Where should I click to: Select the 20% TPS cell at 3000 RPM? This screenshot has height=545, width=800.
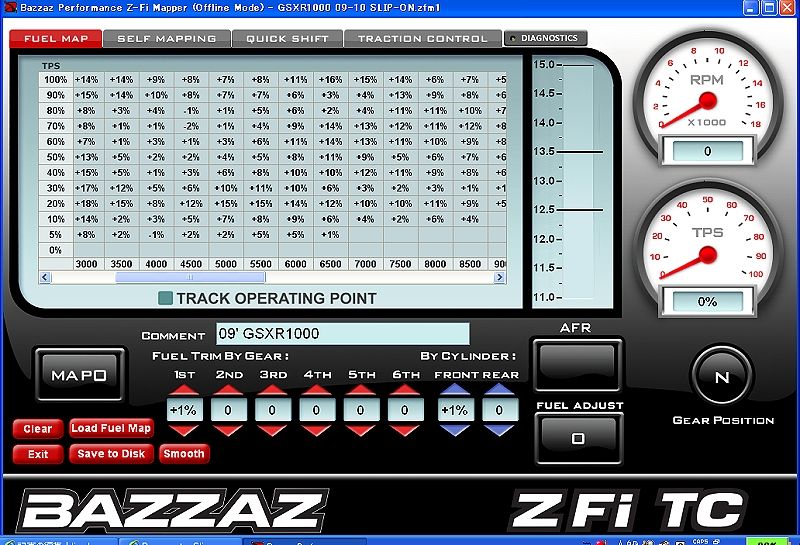click(86, 204)
